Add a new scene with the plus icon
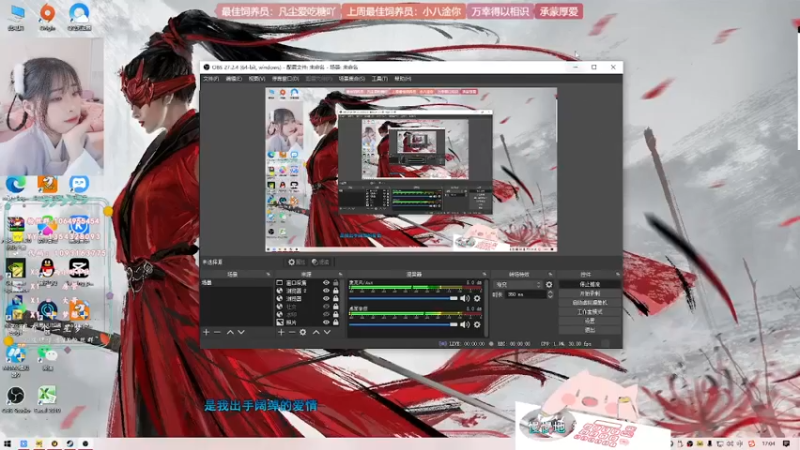The image size is (800, 450). pos(206,332)
